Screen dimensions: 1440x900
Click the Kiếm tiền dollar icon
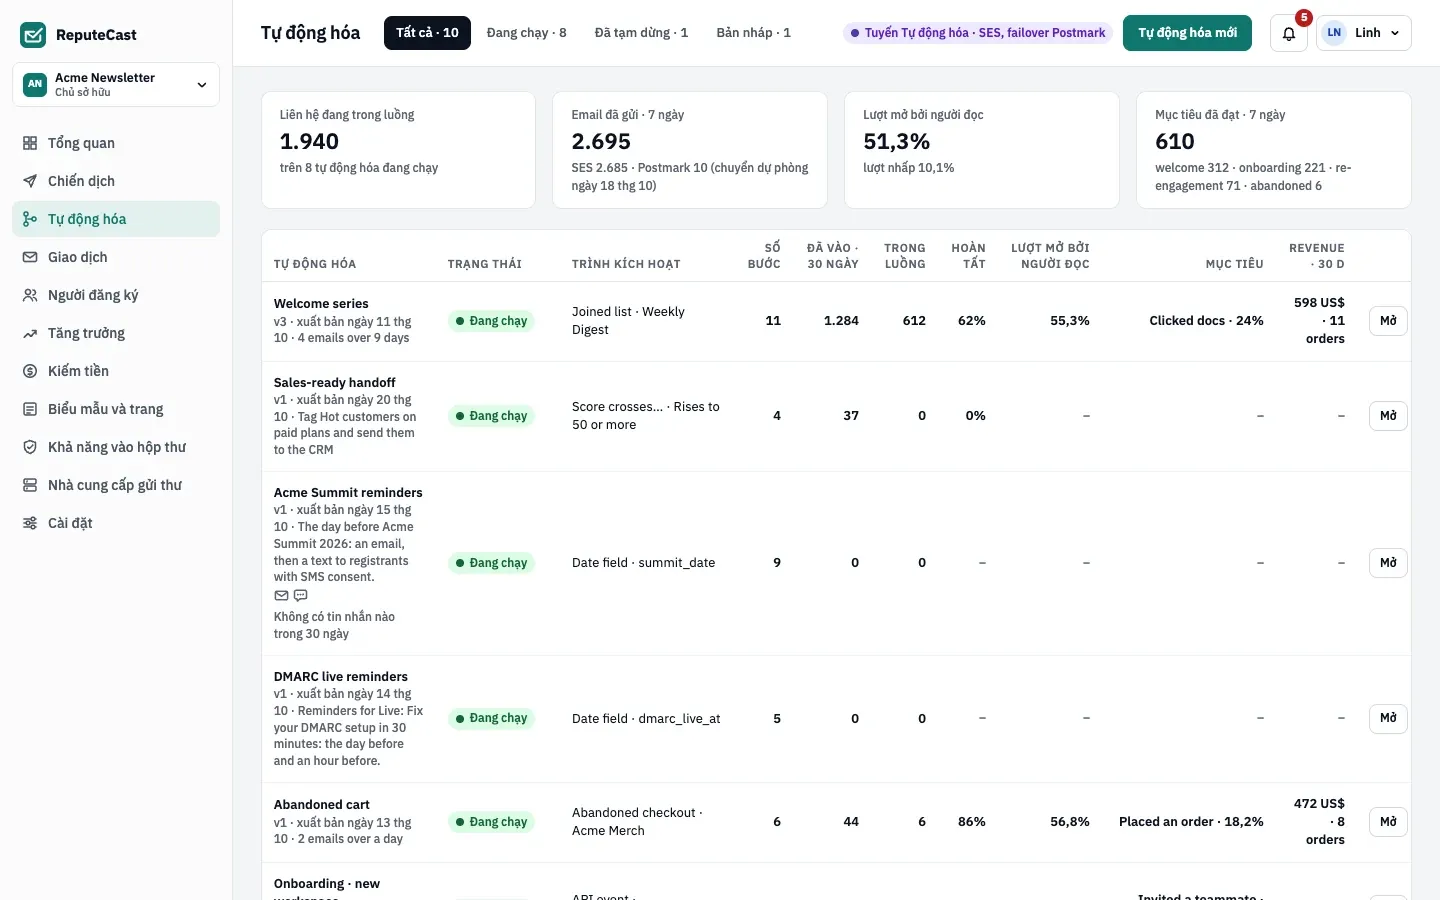[30, 371]
